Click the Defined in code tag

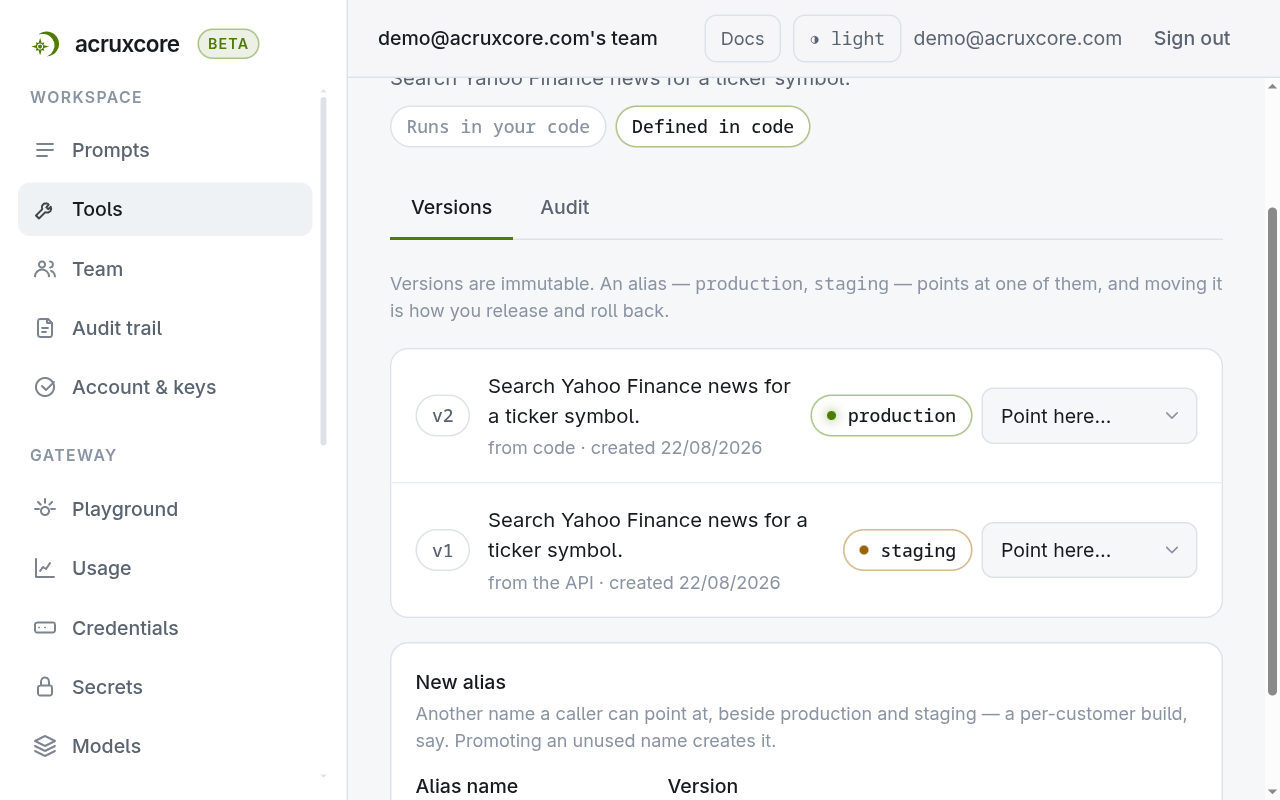[x=713, y=127]
